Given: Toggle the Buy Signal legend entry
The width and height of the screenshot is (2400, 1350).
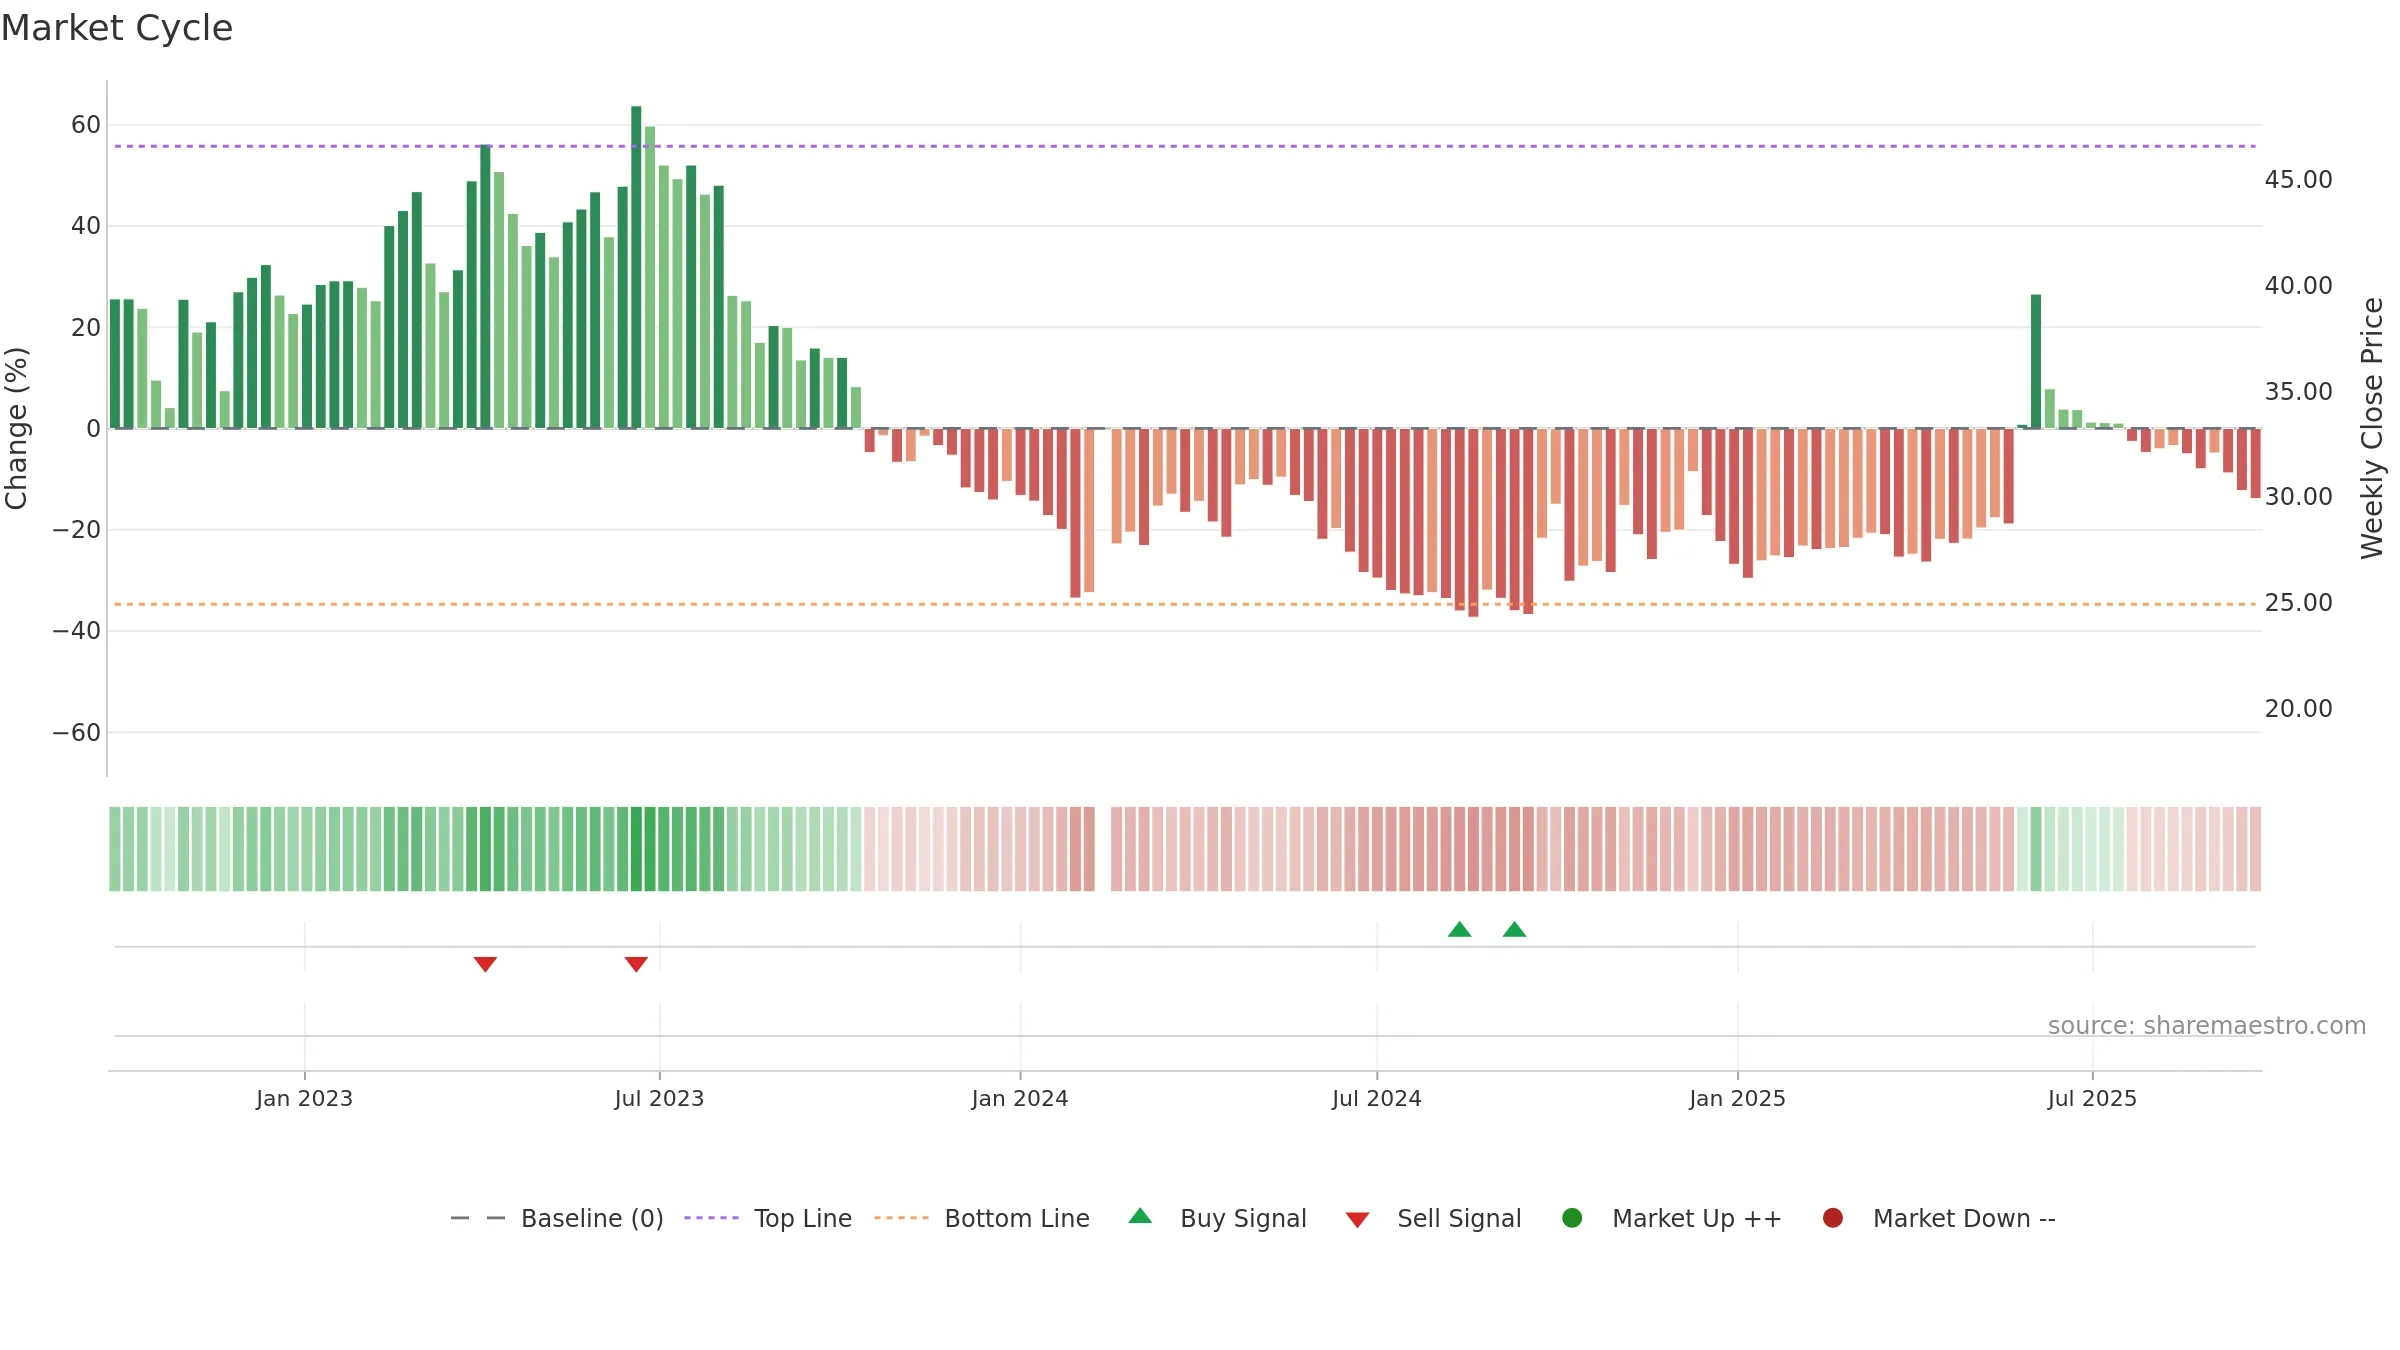Looking at the screenshot, I should click(1217, 1218).
